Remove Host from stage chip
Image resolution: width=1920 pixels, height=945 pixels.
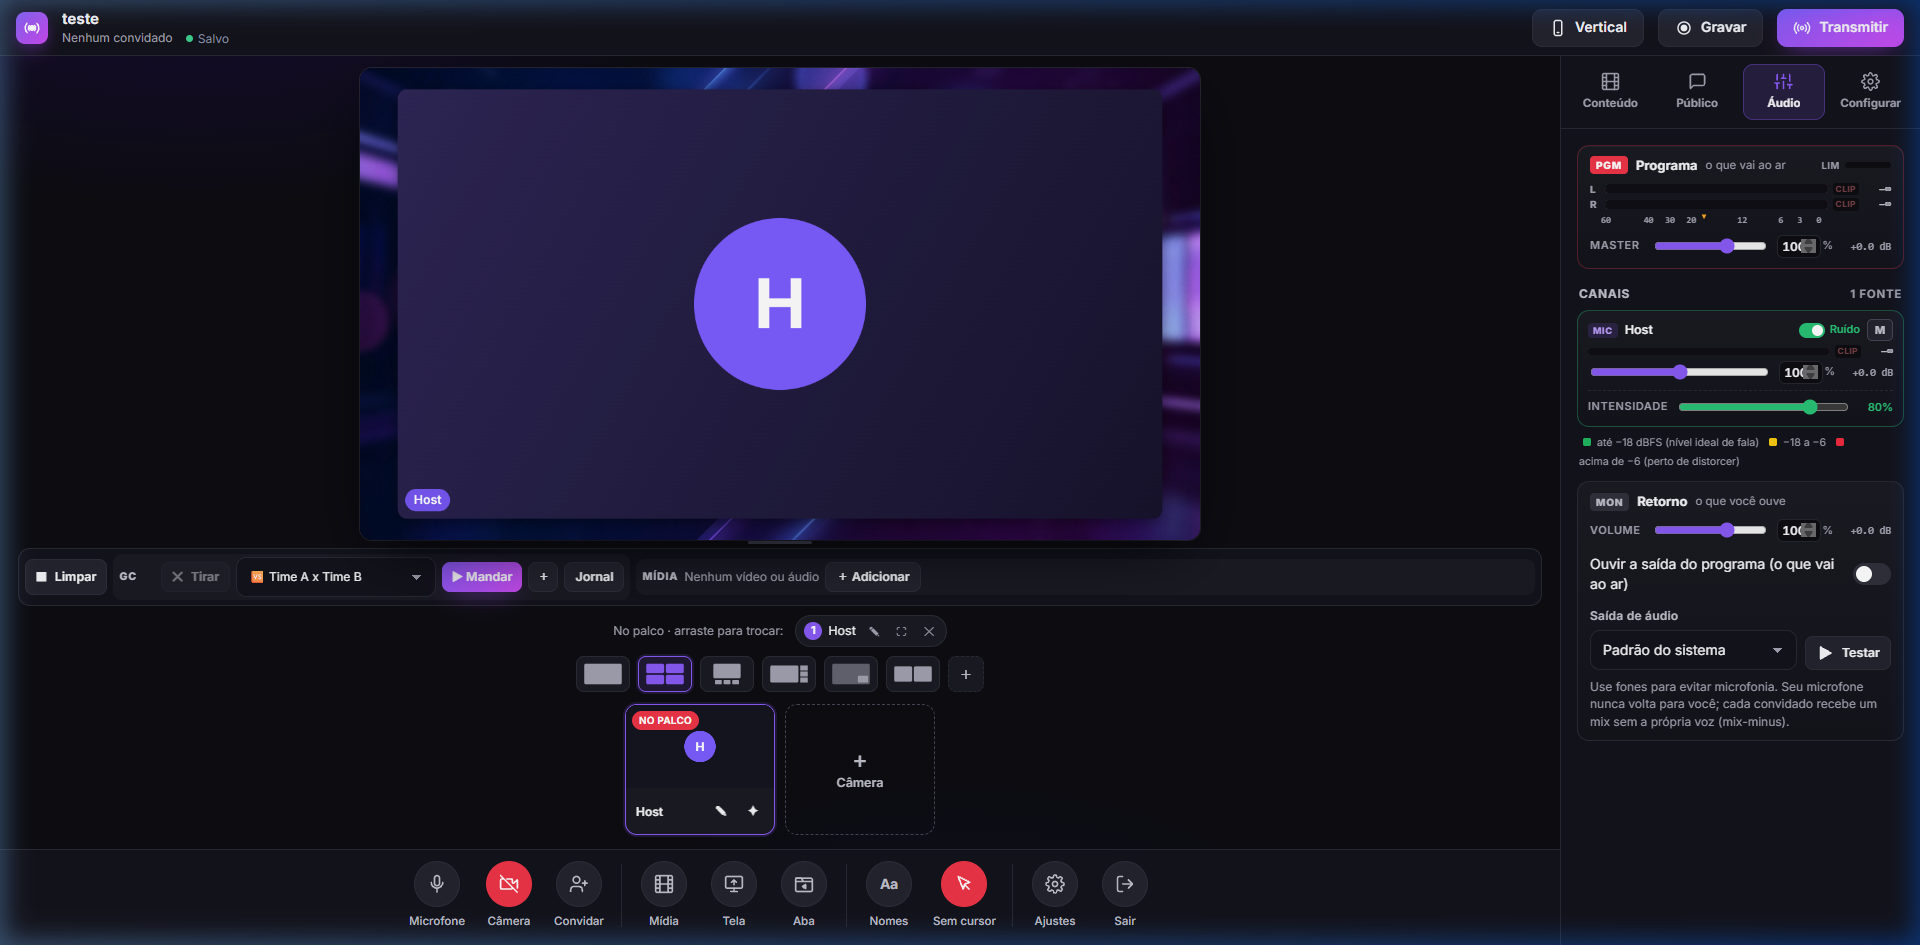[929, 631]
